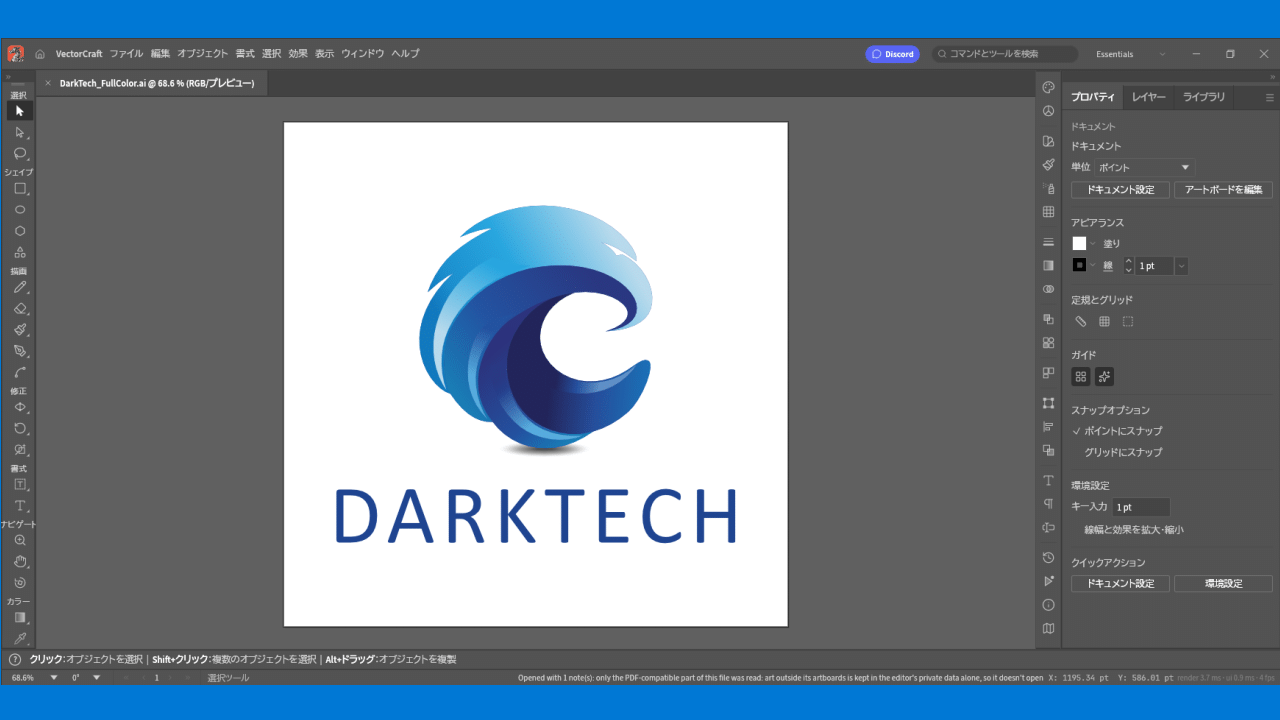Screen dimensions: 1280x720
Task: Click 環境設定 button under クイックアクション
Action: [x=1223, y=583]
